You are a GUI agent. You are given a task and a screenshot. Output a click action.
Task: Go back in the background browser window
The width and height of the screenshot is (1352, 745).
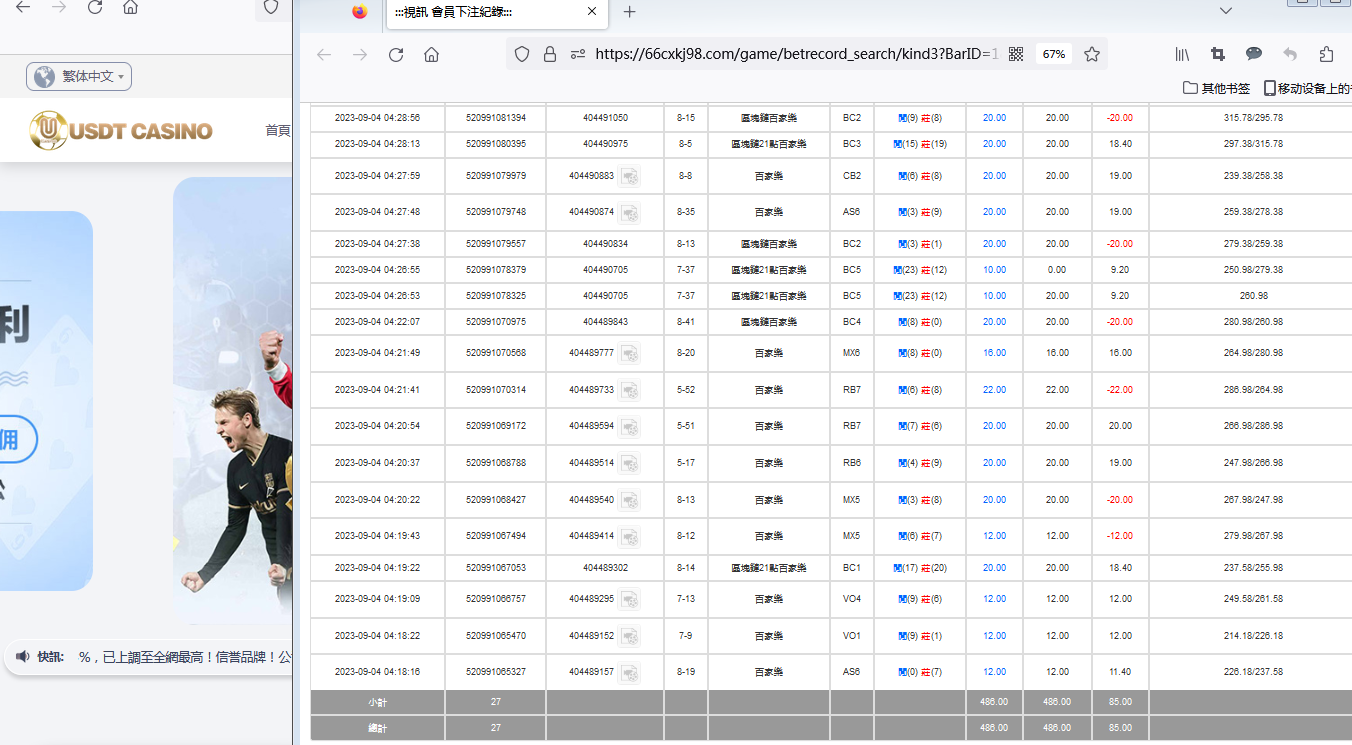23,7
